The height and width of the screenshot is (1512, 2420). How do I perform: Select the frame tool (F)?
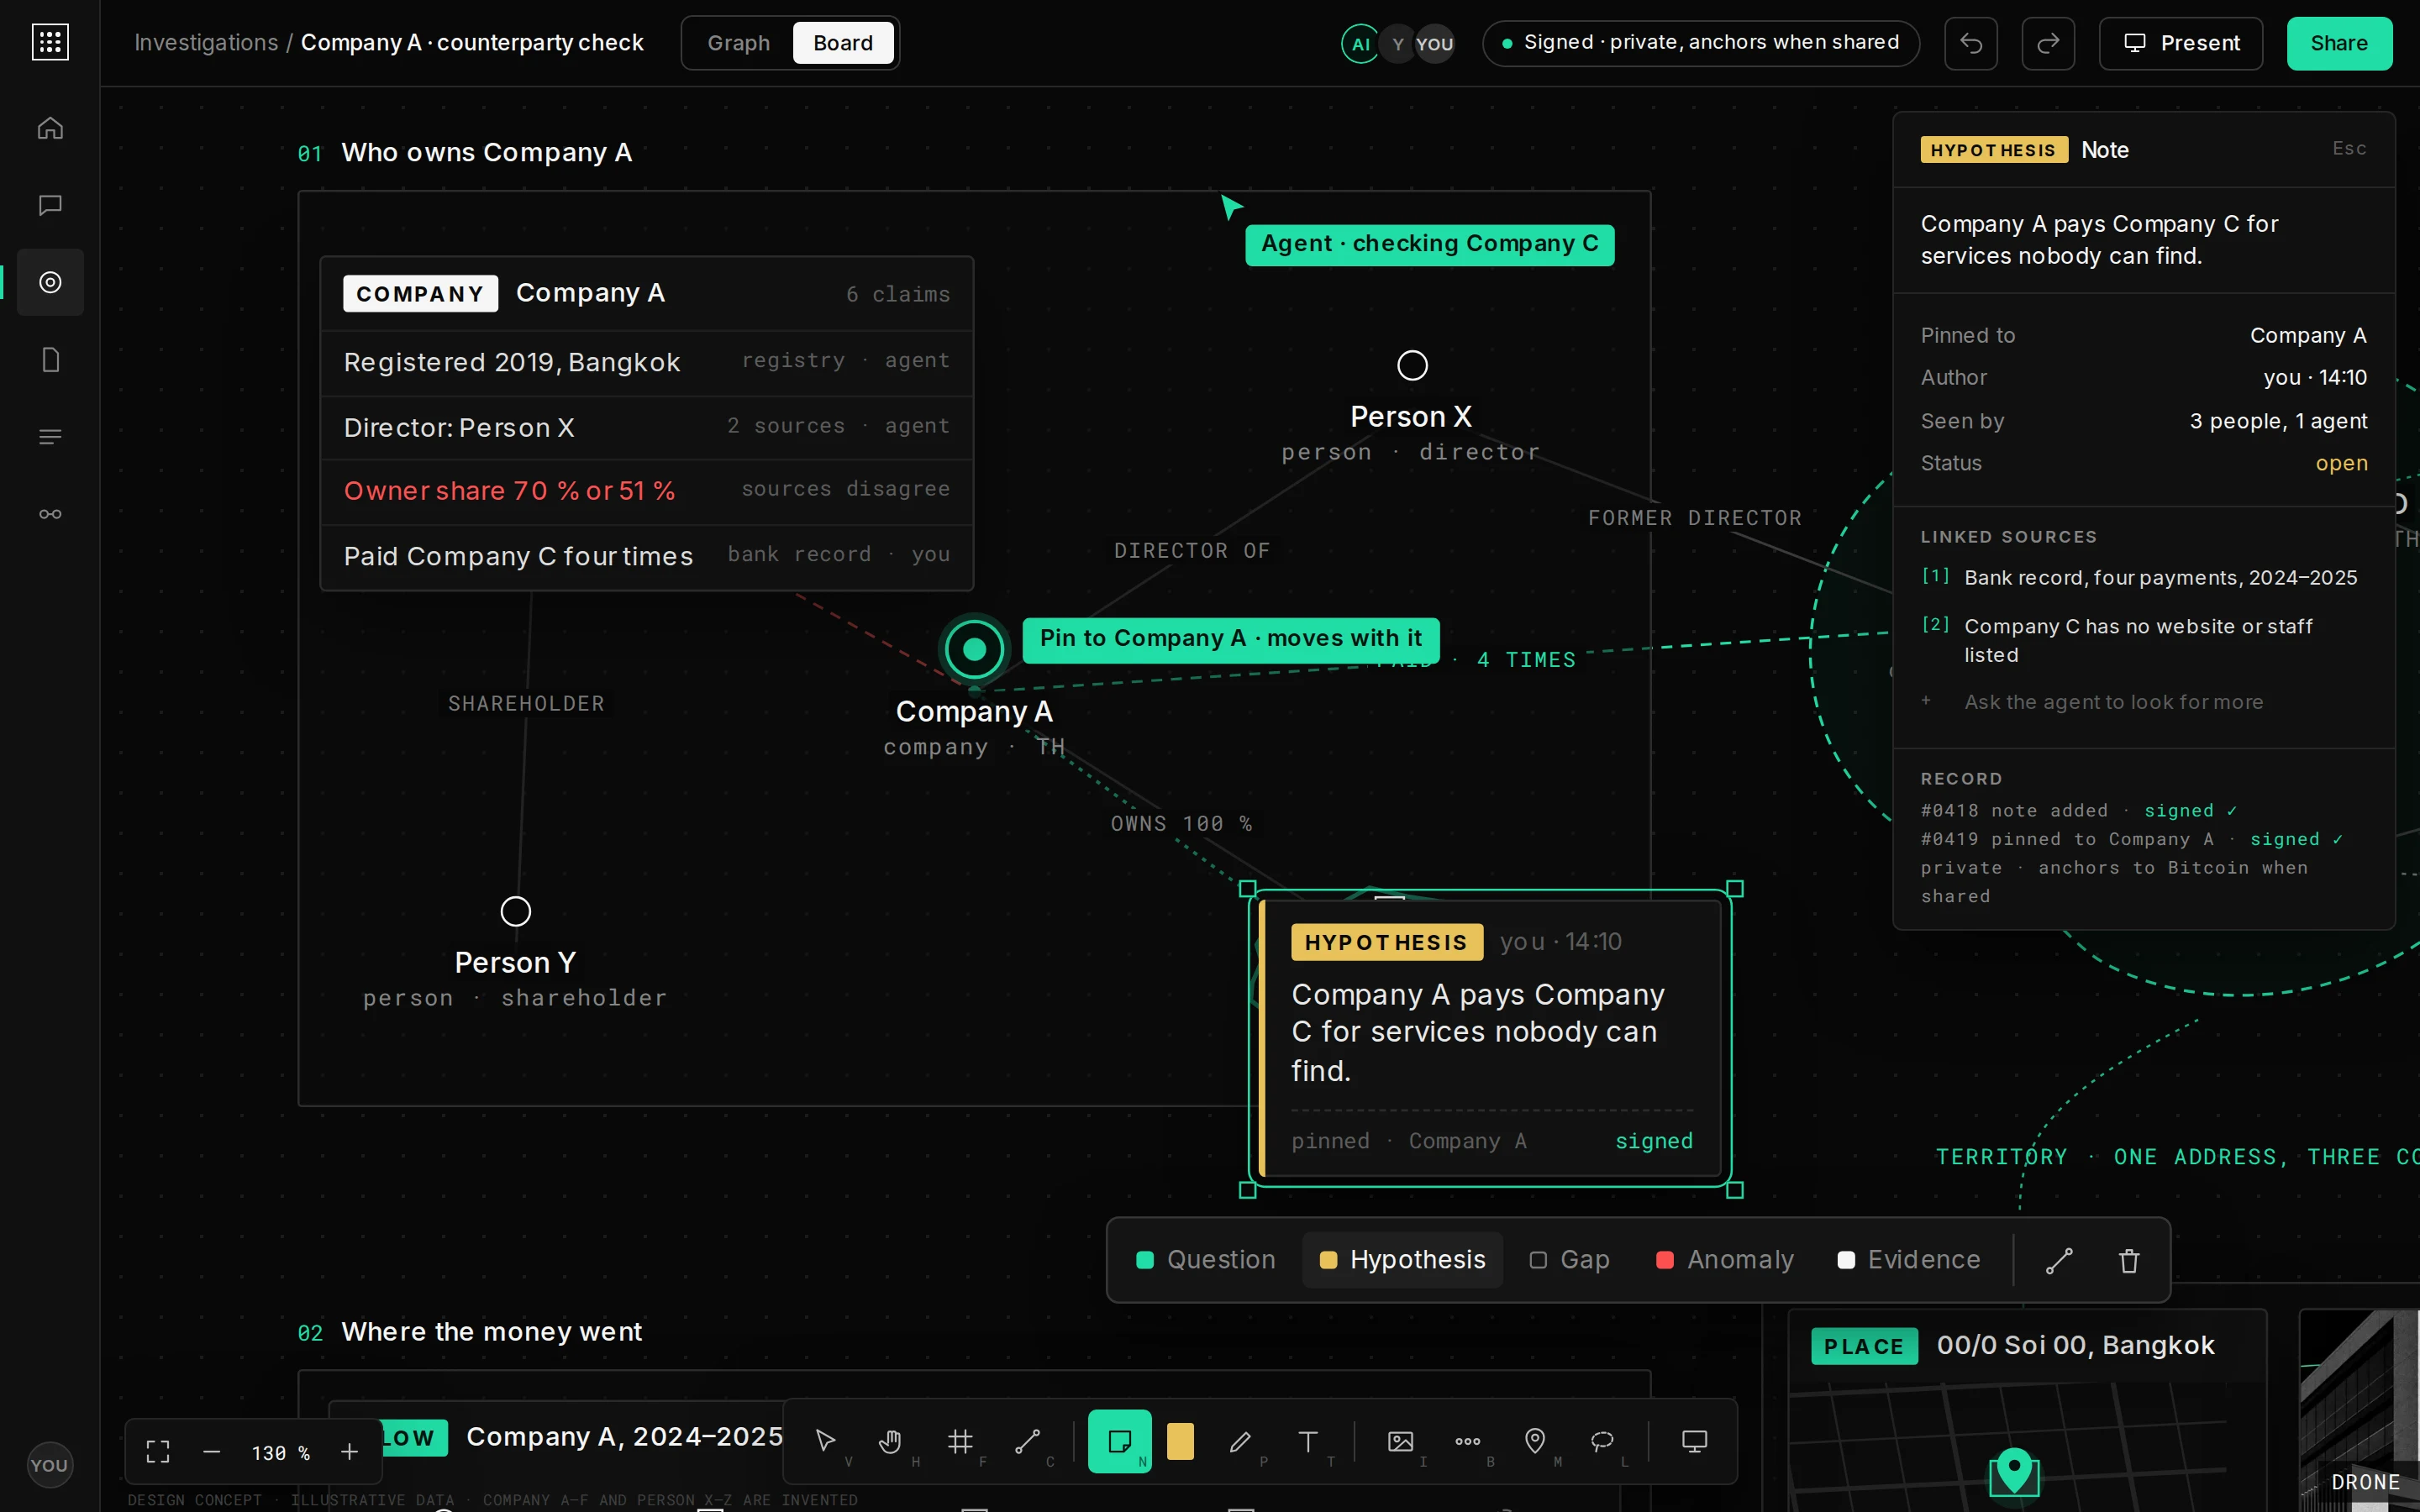point(960,1441)
